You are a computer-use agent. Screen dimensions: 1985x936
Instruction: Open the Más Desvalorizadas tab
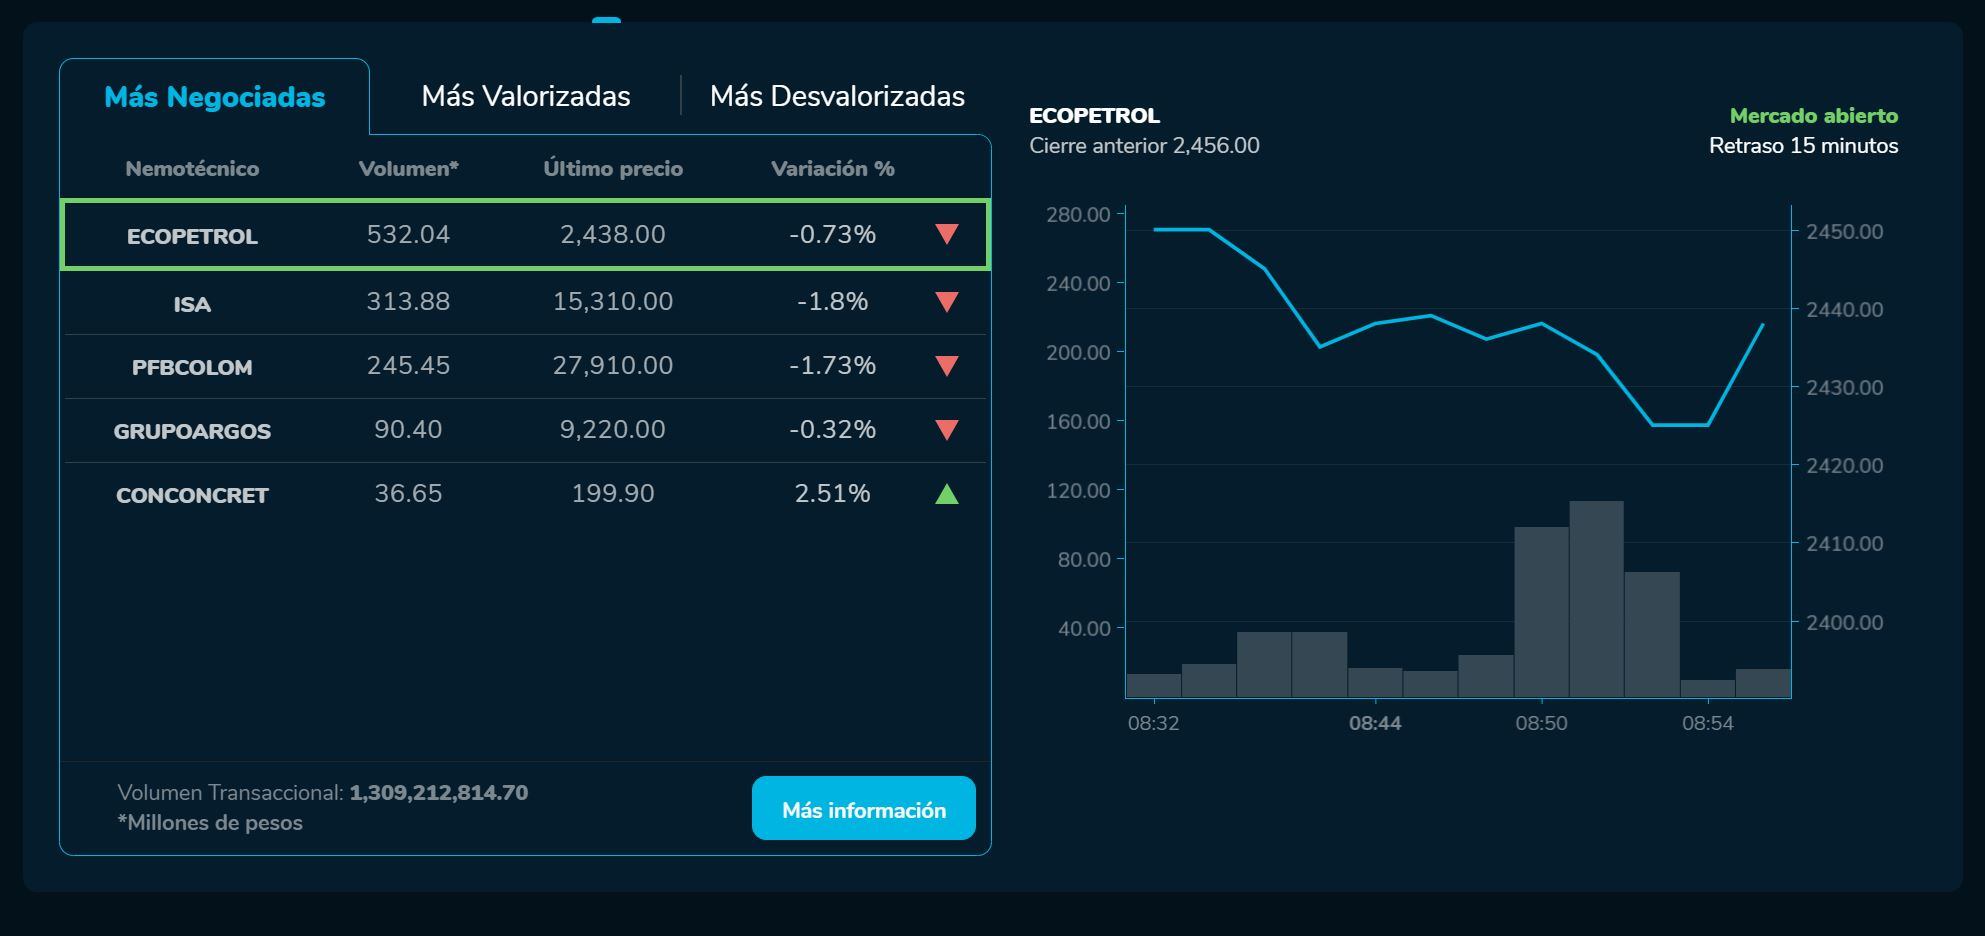[836, 96]
